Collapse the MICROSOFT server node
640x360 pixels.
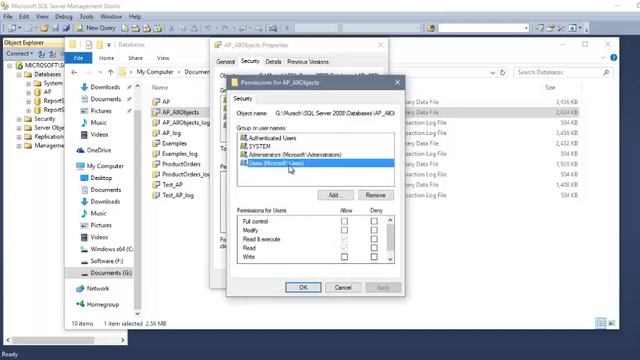[x=10, y=65]
